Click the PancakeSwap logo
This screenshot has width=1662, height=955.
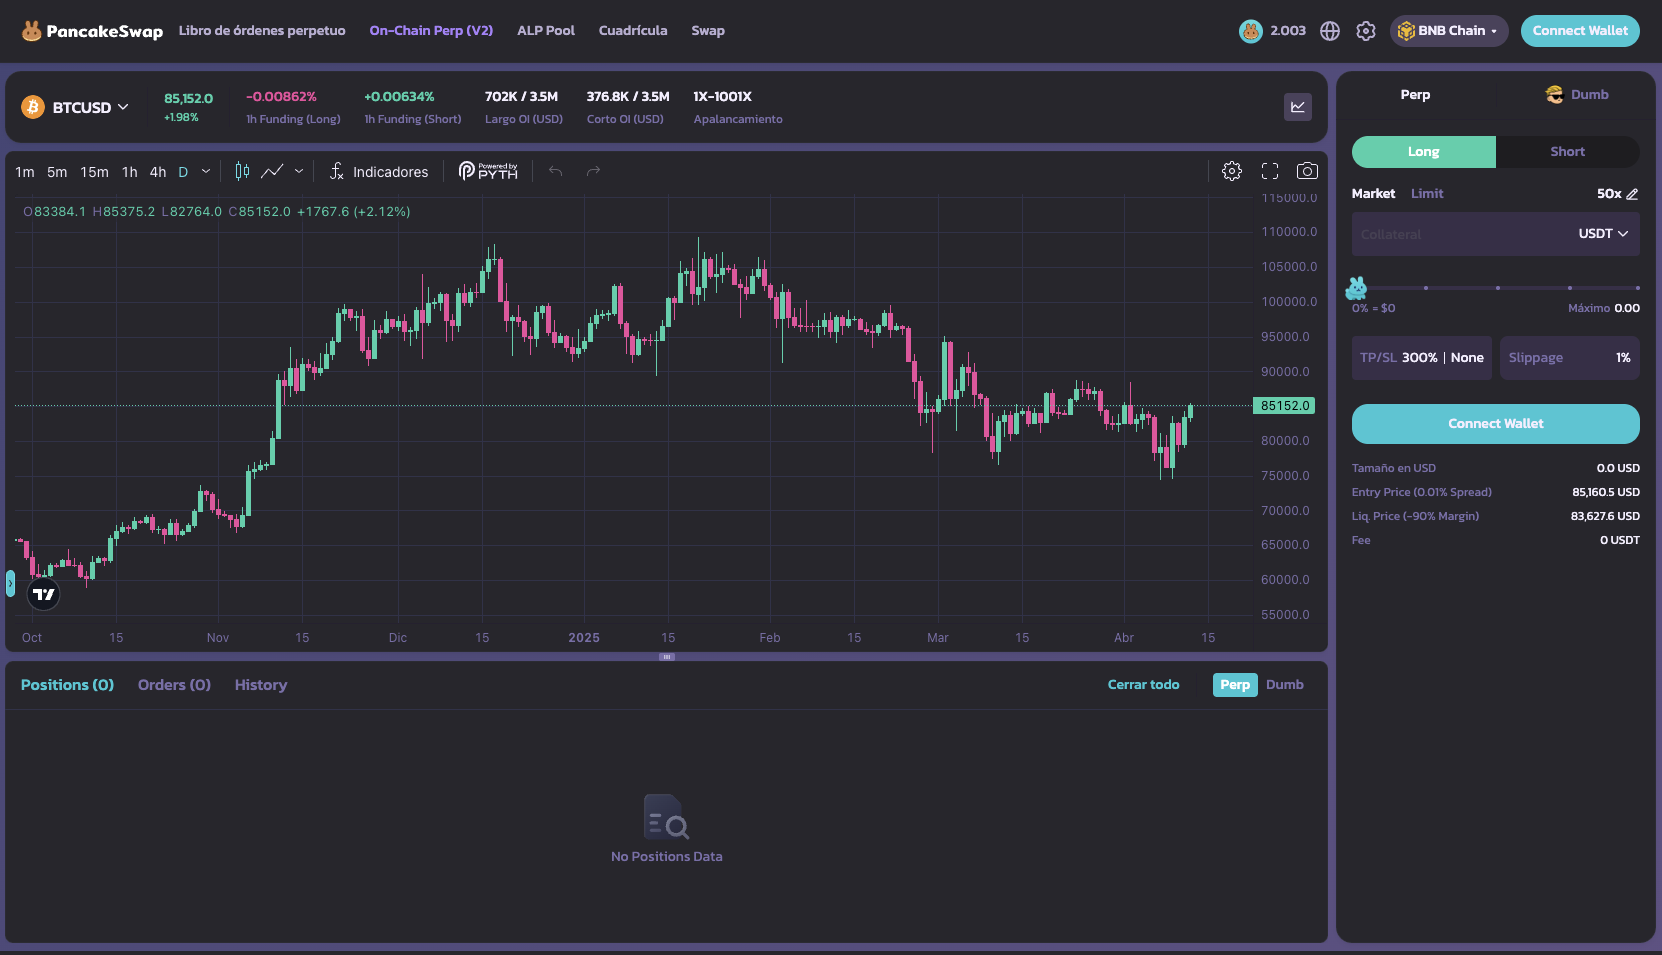[x=92, y=31]
